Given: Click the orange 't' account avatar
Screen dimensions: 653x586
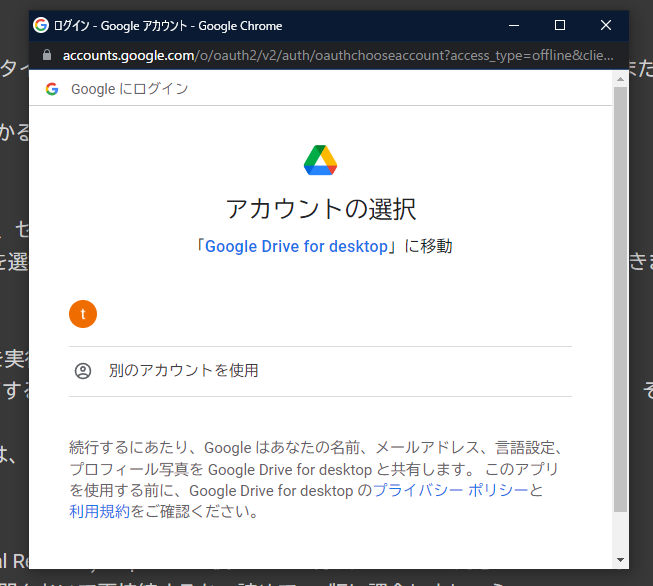Looking at the screenshot, I should click(x=83, y=314).
